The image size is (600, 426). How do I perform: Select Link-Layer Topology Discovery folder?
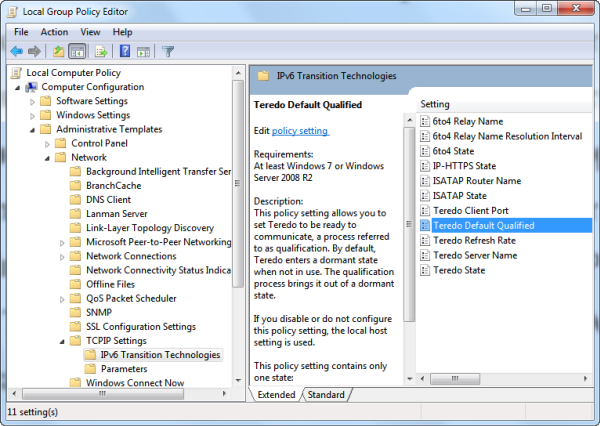(x=150, y=228)
